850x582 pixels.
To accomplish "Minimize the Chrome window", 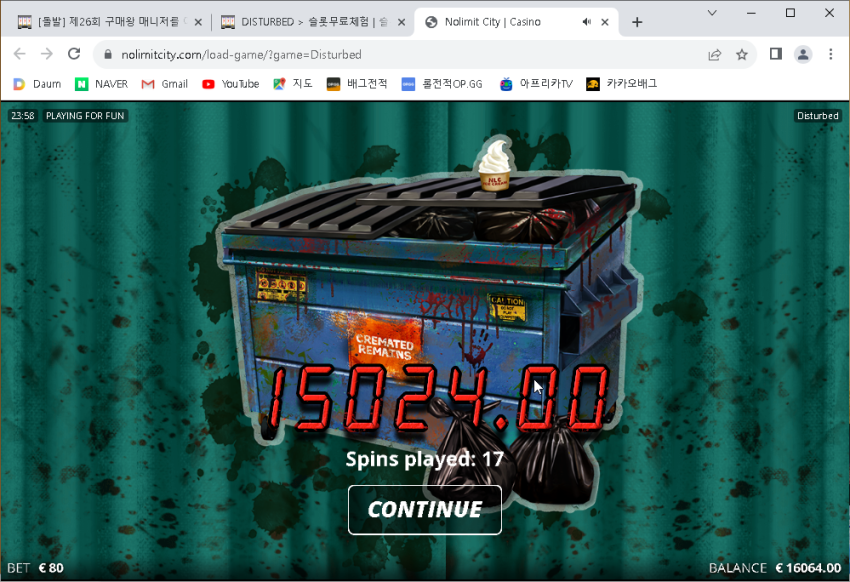I will 751,12.
